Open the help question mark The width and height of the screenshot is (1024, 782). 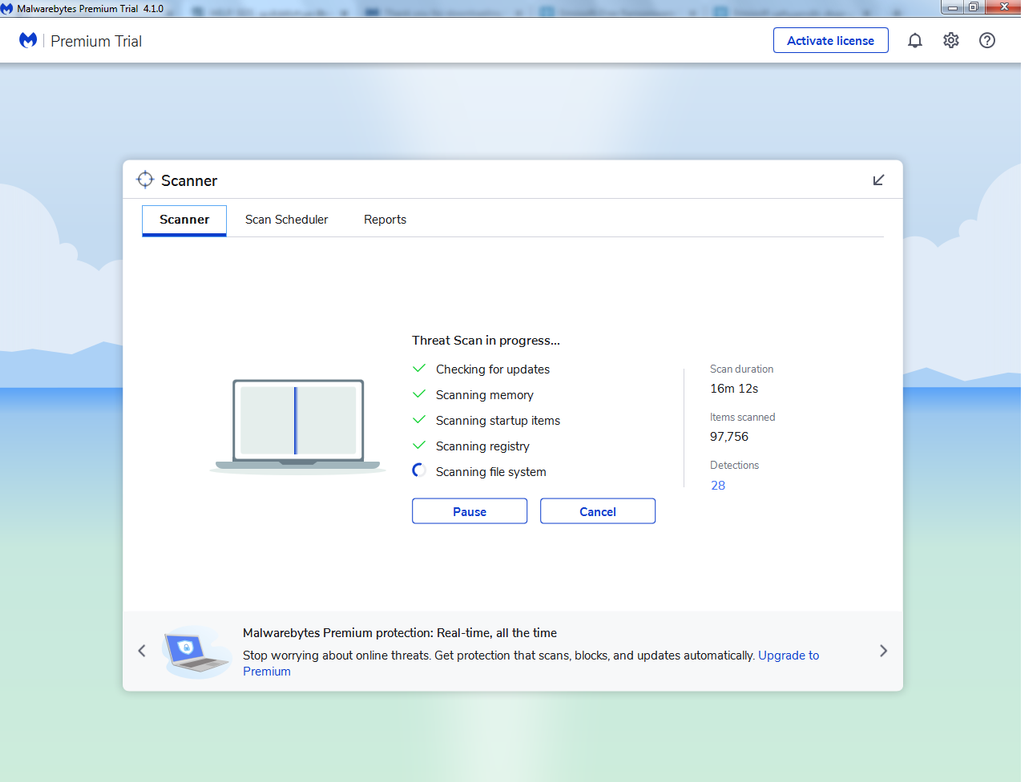point(987,41)
